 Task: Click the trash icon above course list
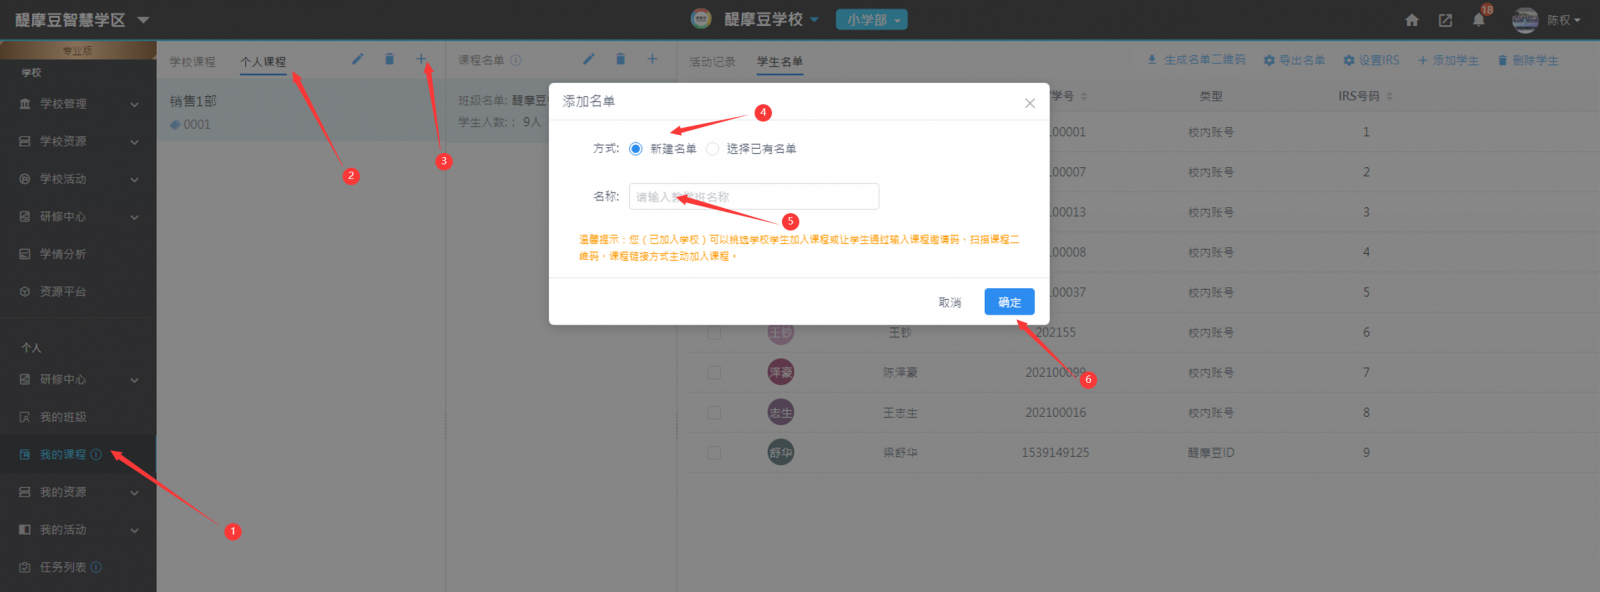pyautogui.click(x=389, y=59)
